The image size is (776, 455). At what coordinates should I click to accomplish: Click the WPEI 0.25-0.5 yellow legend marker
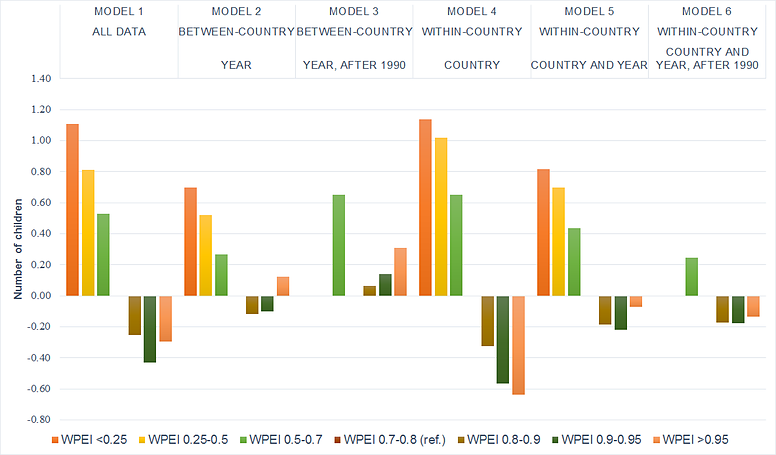[x=142, y=440]
